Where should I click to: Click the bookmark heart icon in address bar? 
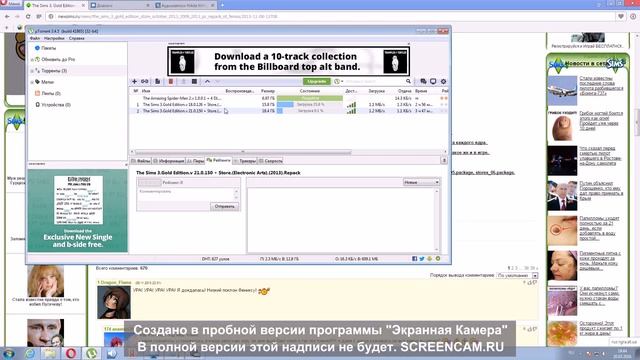pos(621,16)
